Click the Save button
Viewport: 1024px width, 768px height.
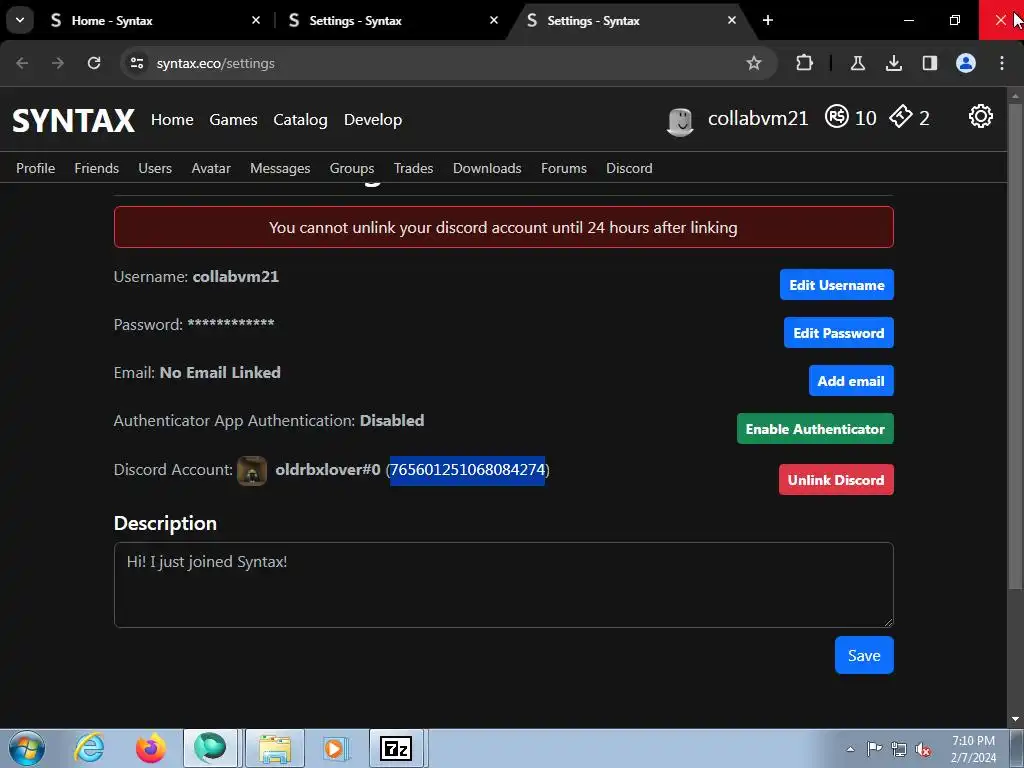pos(864,655)
